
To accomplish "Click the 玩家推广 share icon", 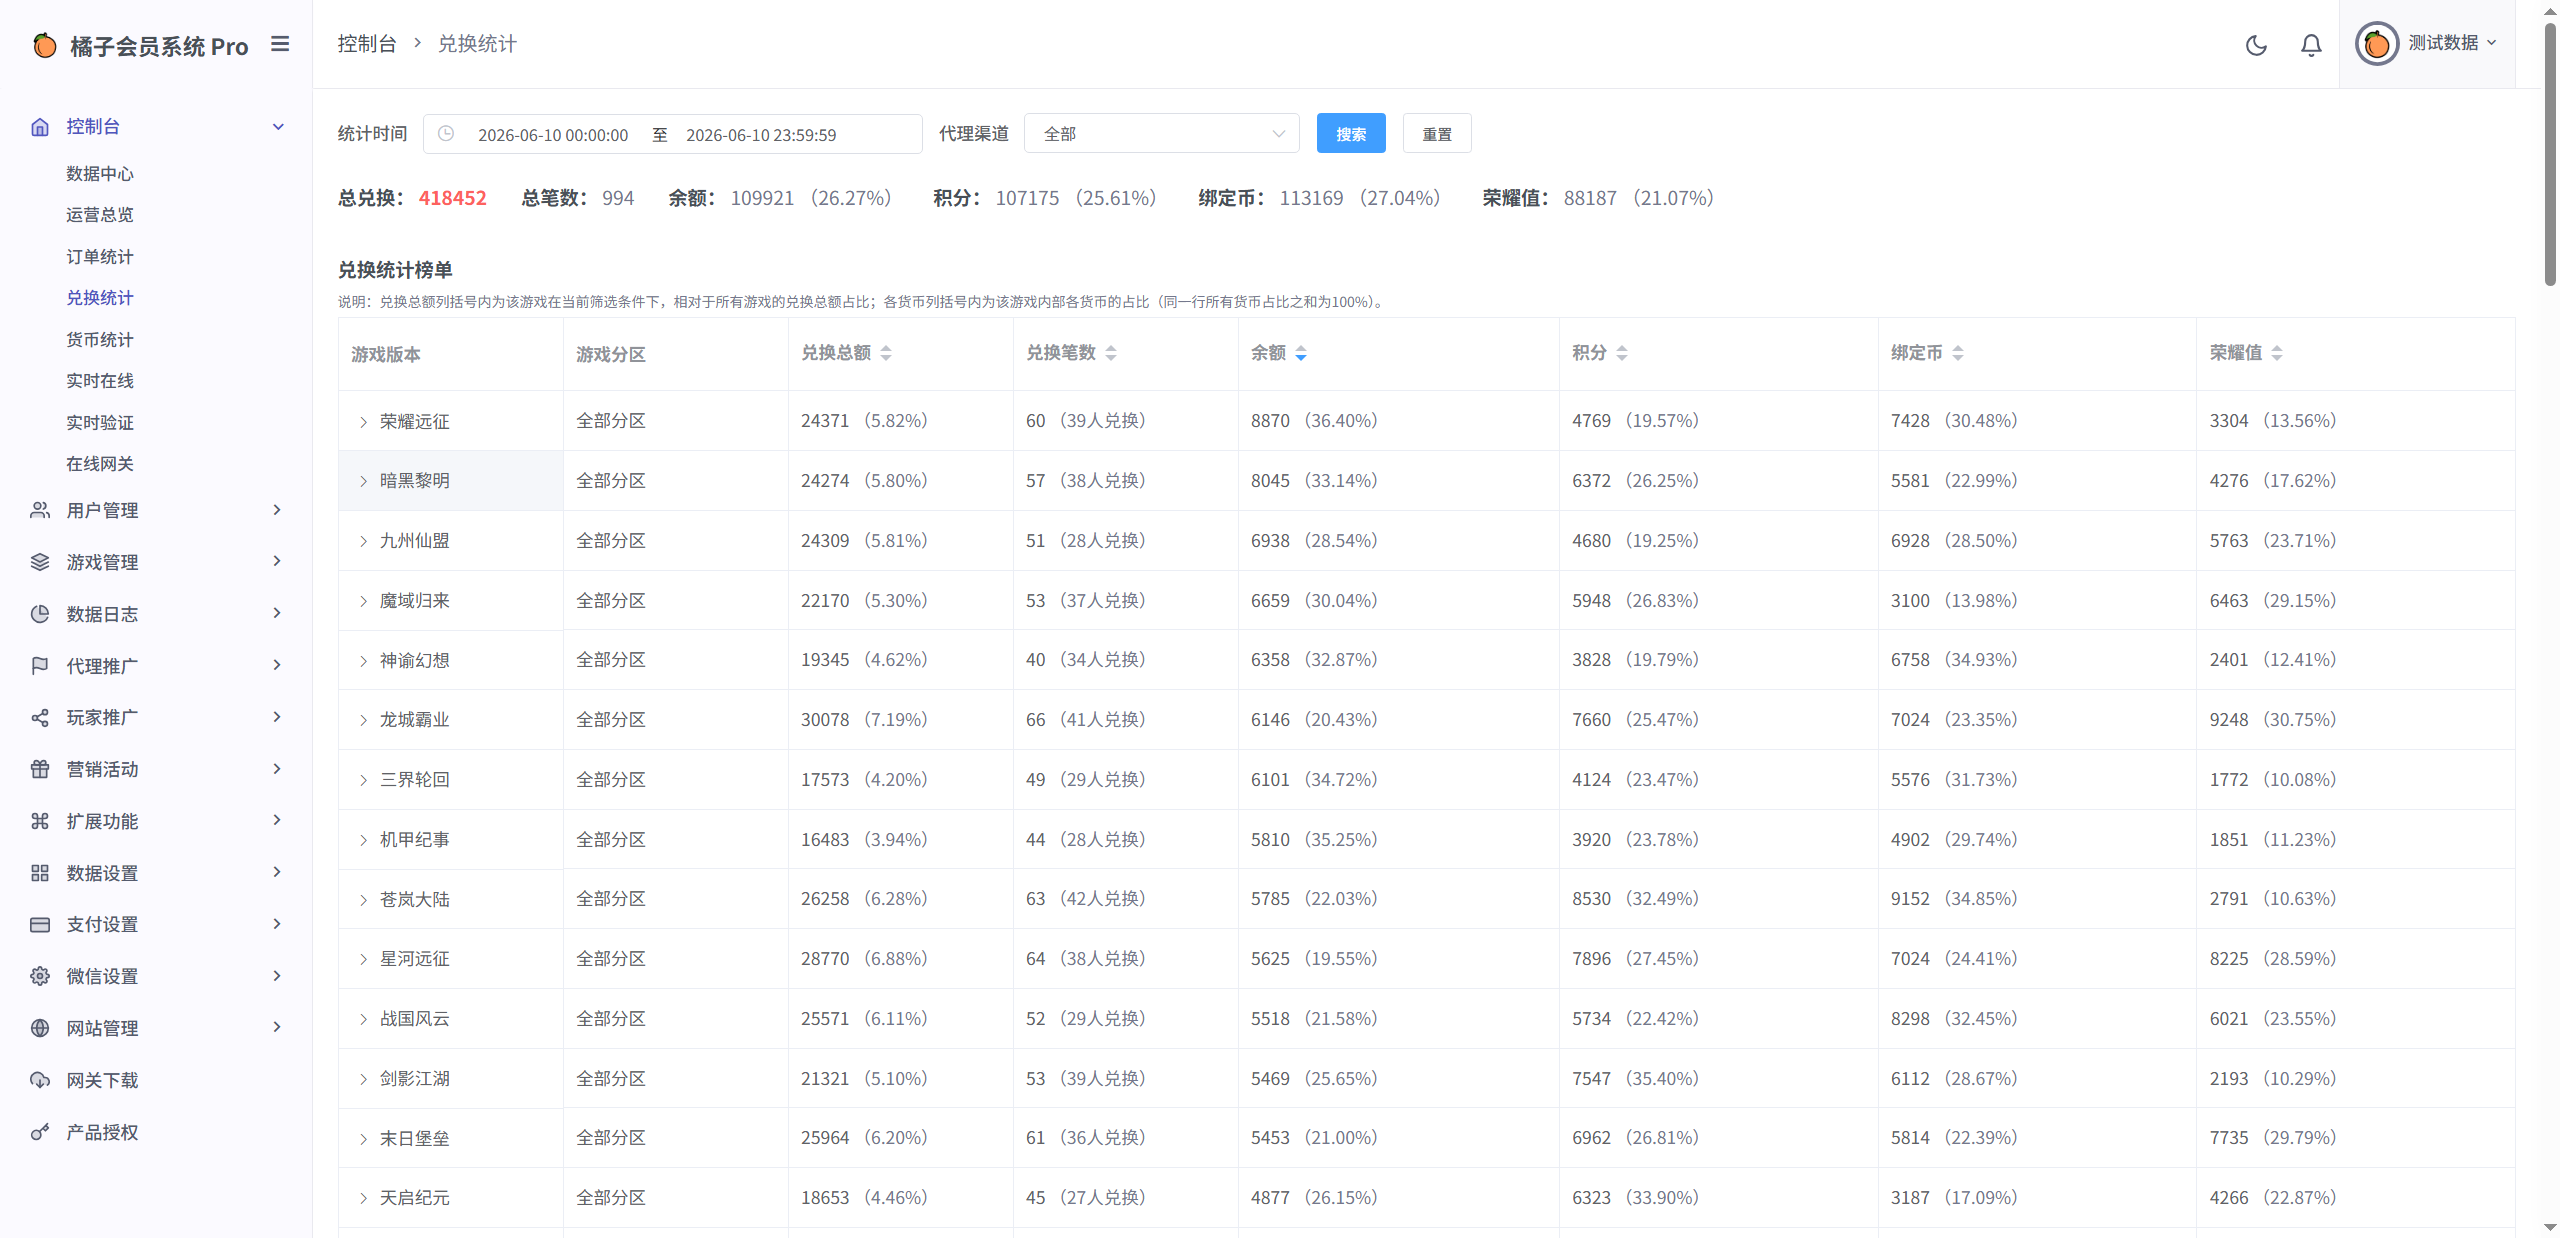I will point(40,718).
